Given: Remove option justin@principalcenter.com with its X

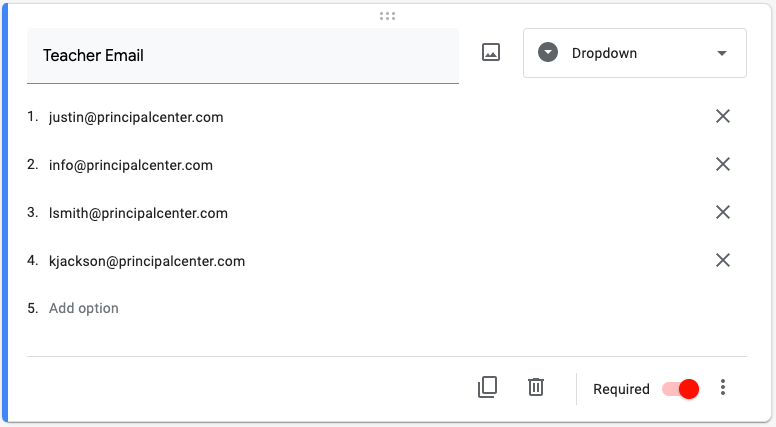Looking at the screenshot, I should 723,116.
